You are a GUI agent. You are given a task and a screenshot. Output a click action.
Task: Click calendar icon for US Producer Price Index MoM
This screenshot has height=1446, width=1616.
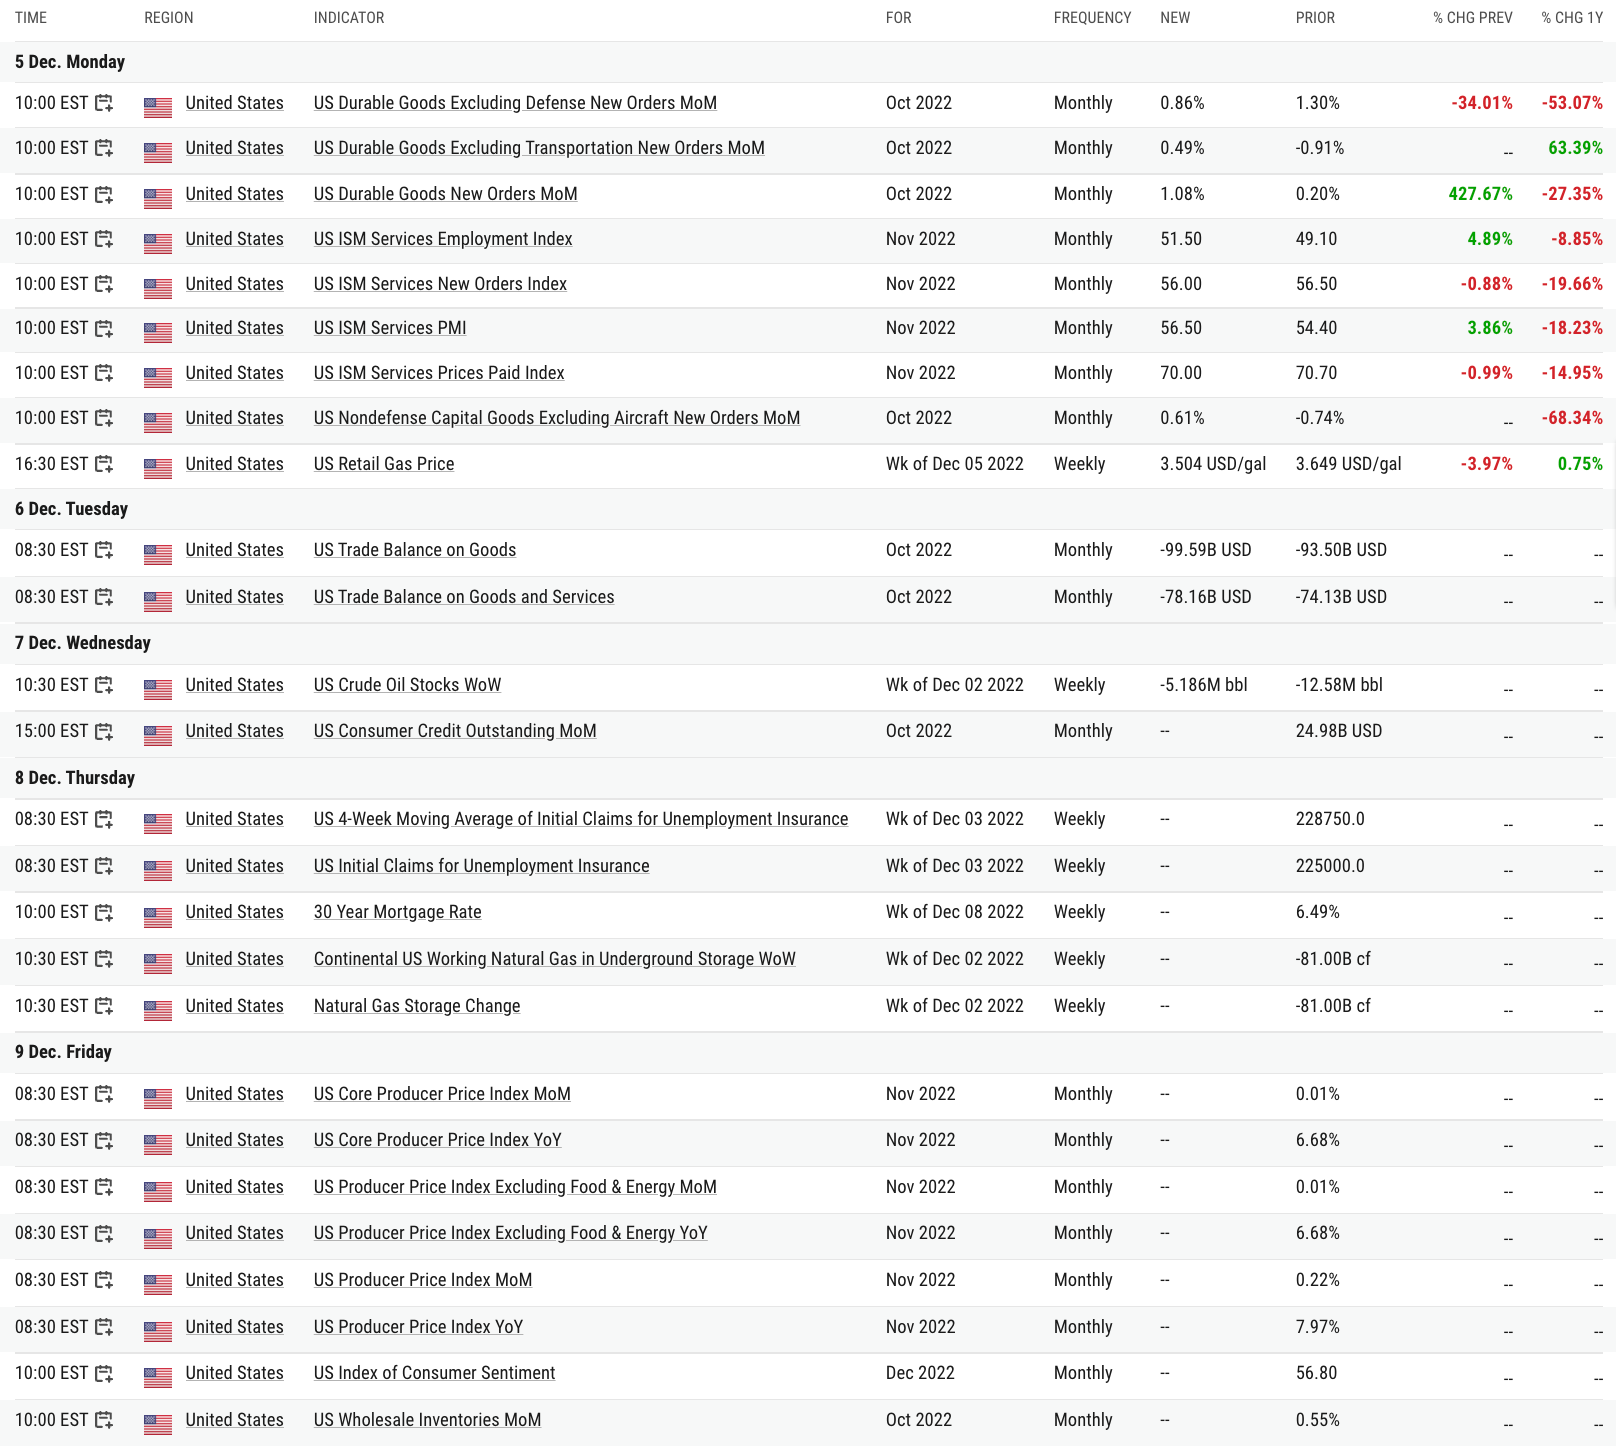(x=104, y=1280)
